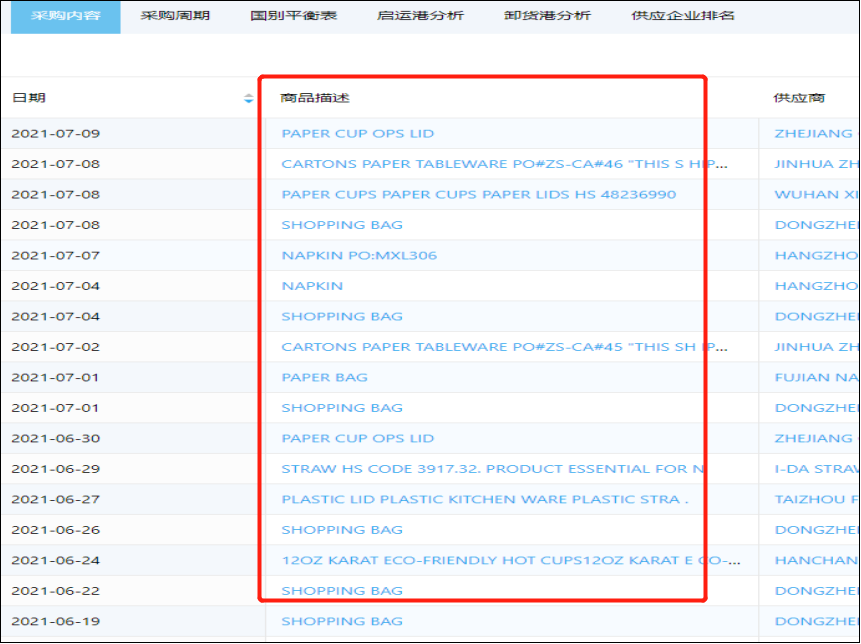Sort the table by the 日期 sort arrows
The width and height of the screenshot is (861, 644).
coord(249,98)
